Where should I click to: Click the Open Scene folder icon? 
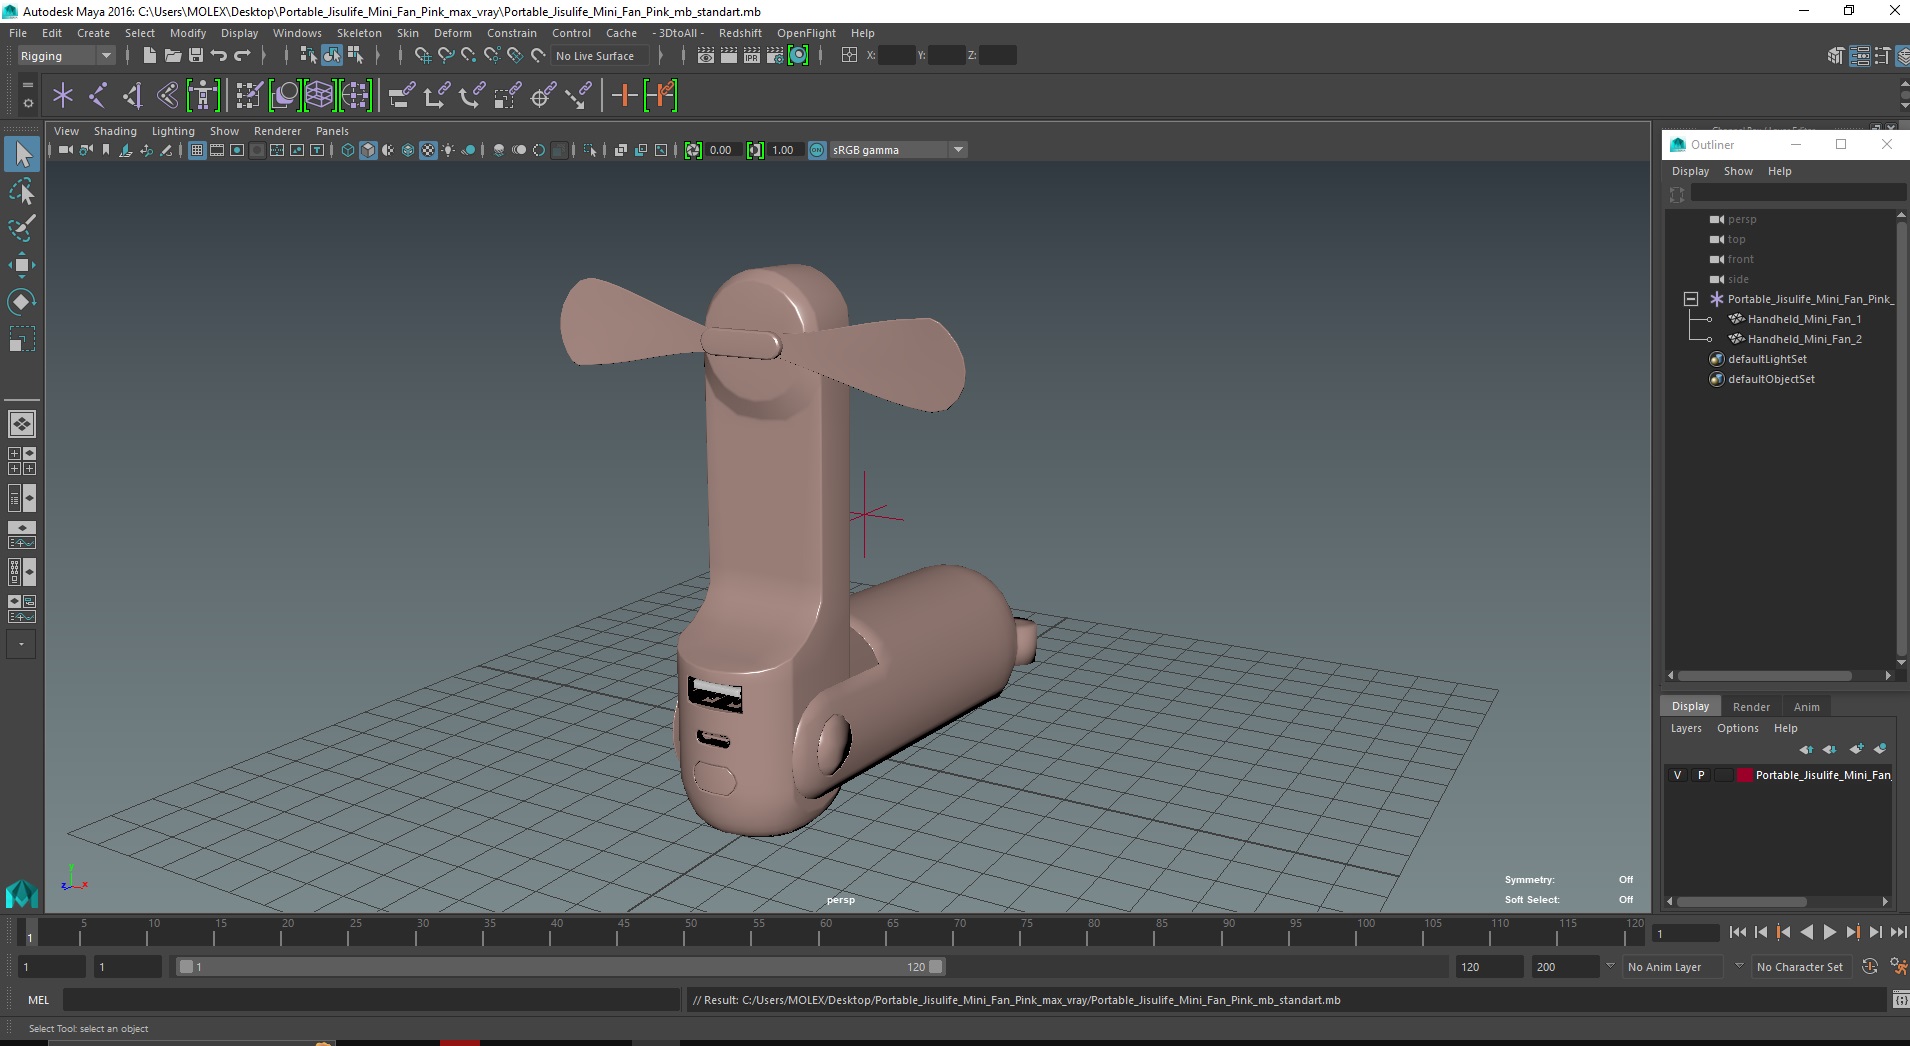[173, 56]
